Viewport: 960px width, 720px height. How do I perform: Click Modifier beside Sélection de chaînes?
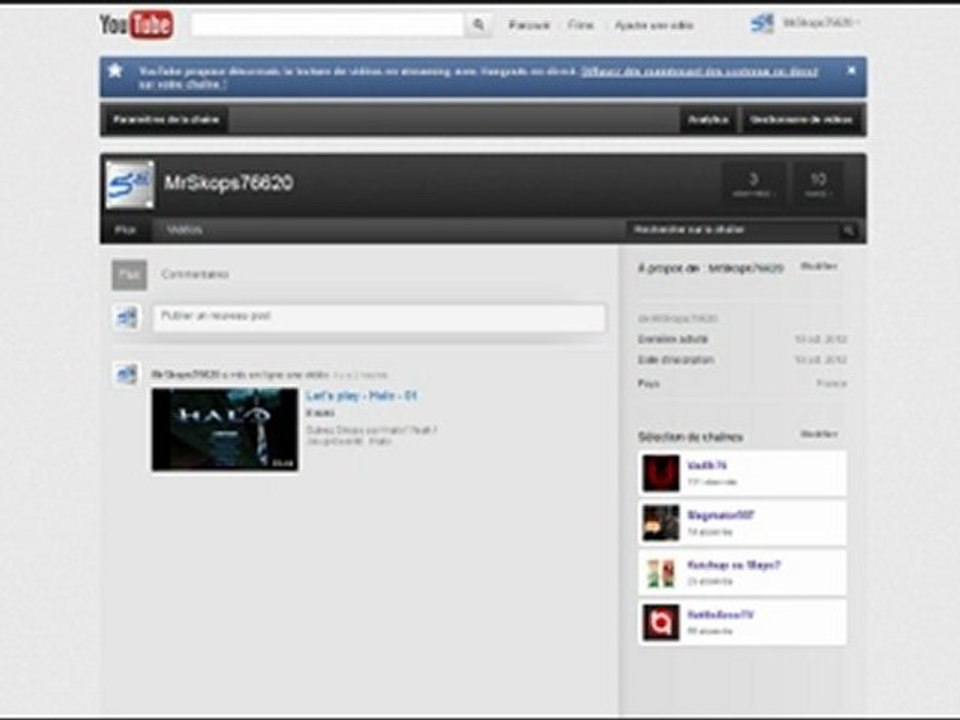819,433
